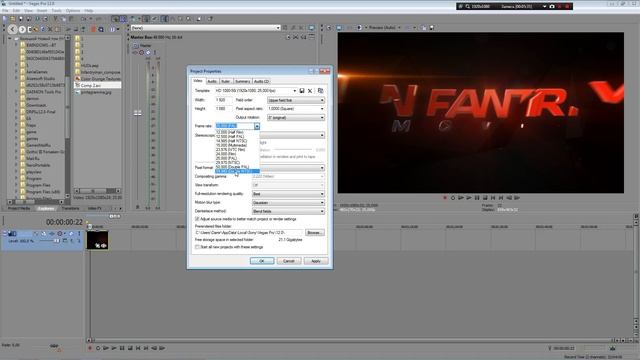Open the Deinterlace method dropdown
This screenshot has width=640, height=360.
tap(288, 211)
